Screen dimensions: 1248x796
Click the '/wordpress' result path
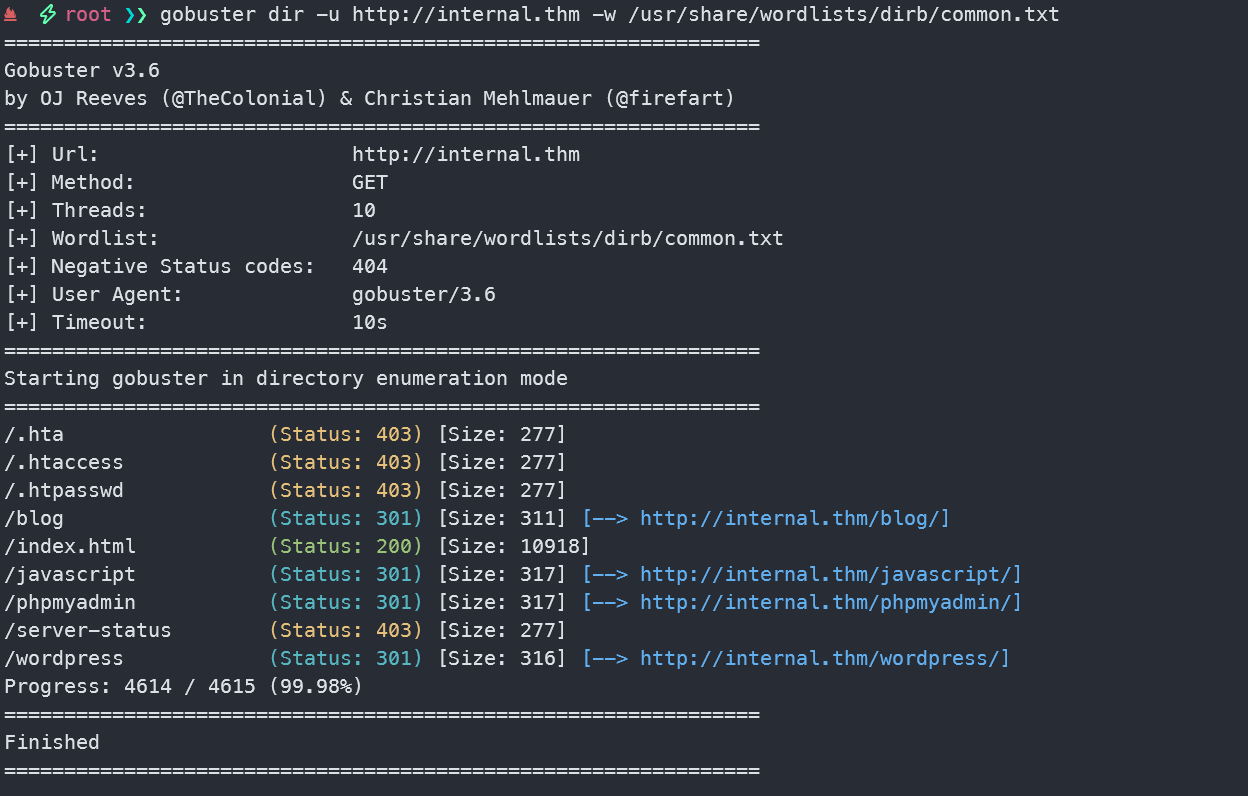click(64, 659)
